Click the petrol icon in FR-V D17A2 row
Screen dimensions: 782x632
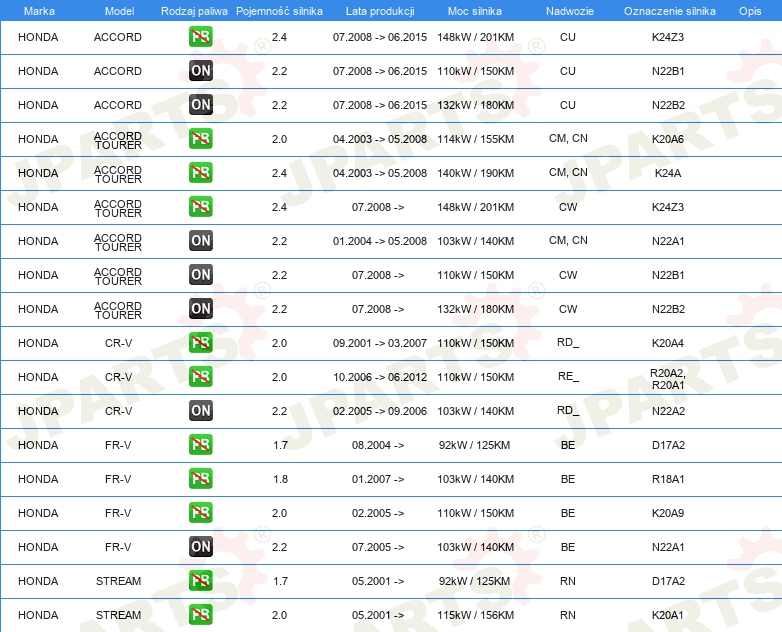coord(200,444)
